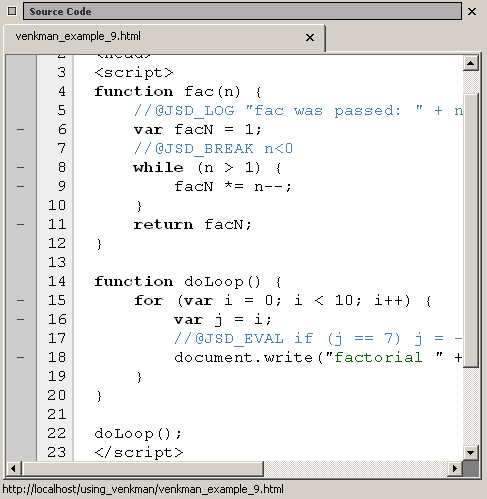Click the for loop header line
Image resolution: width=487 pixels, height=499 pixels.
[283, 301]
